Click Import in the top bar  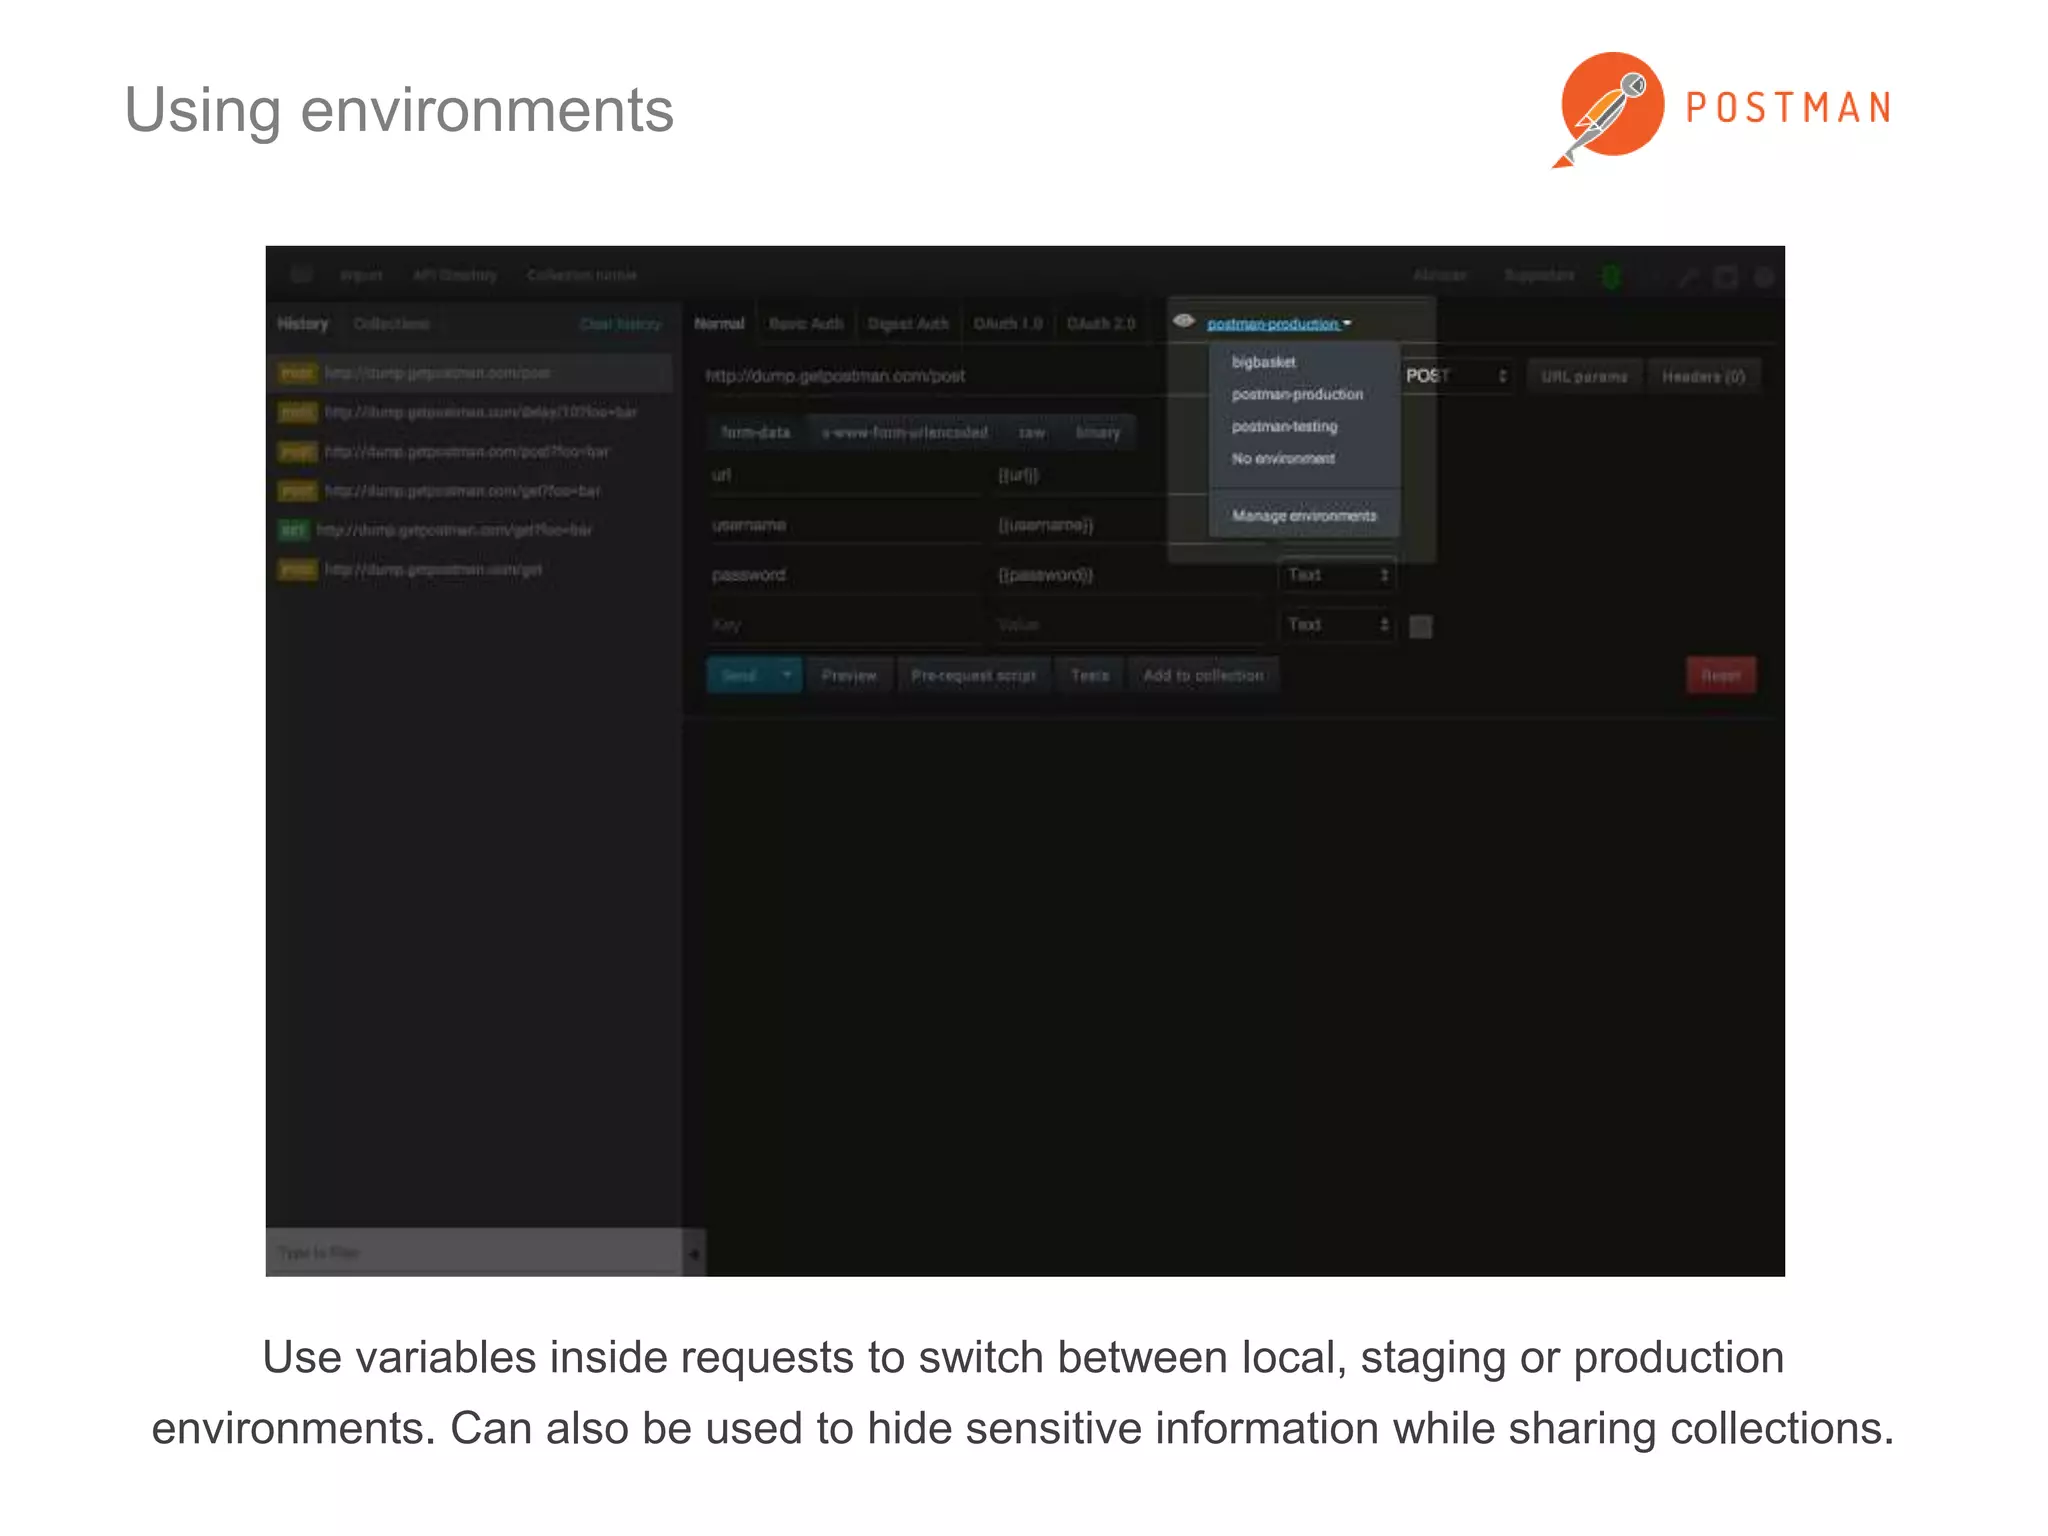coord(361,275)
